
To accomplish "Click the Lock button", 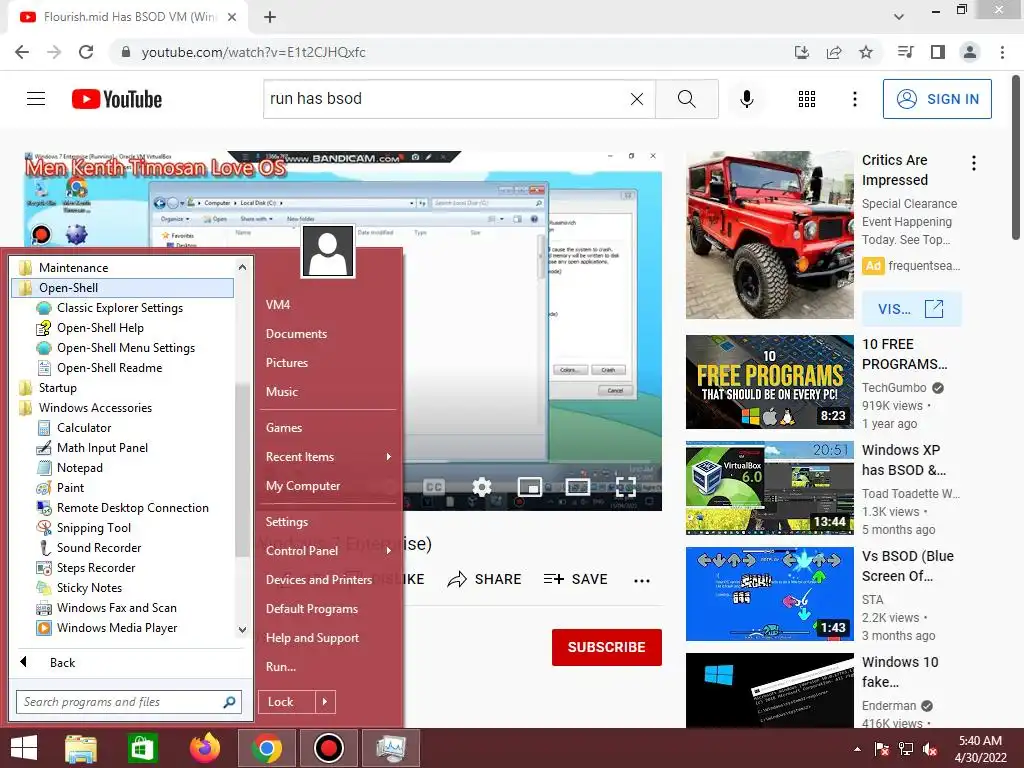I will click(287, 702).
